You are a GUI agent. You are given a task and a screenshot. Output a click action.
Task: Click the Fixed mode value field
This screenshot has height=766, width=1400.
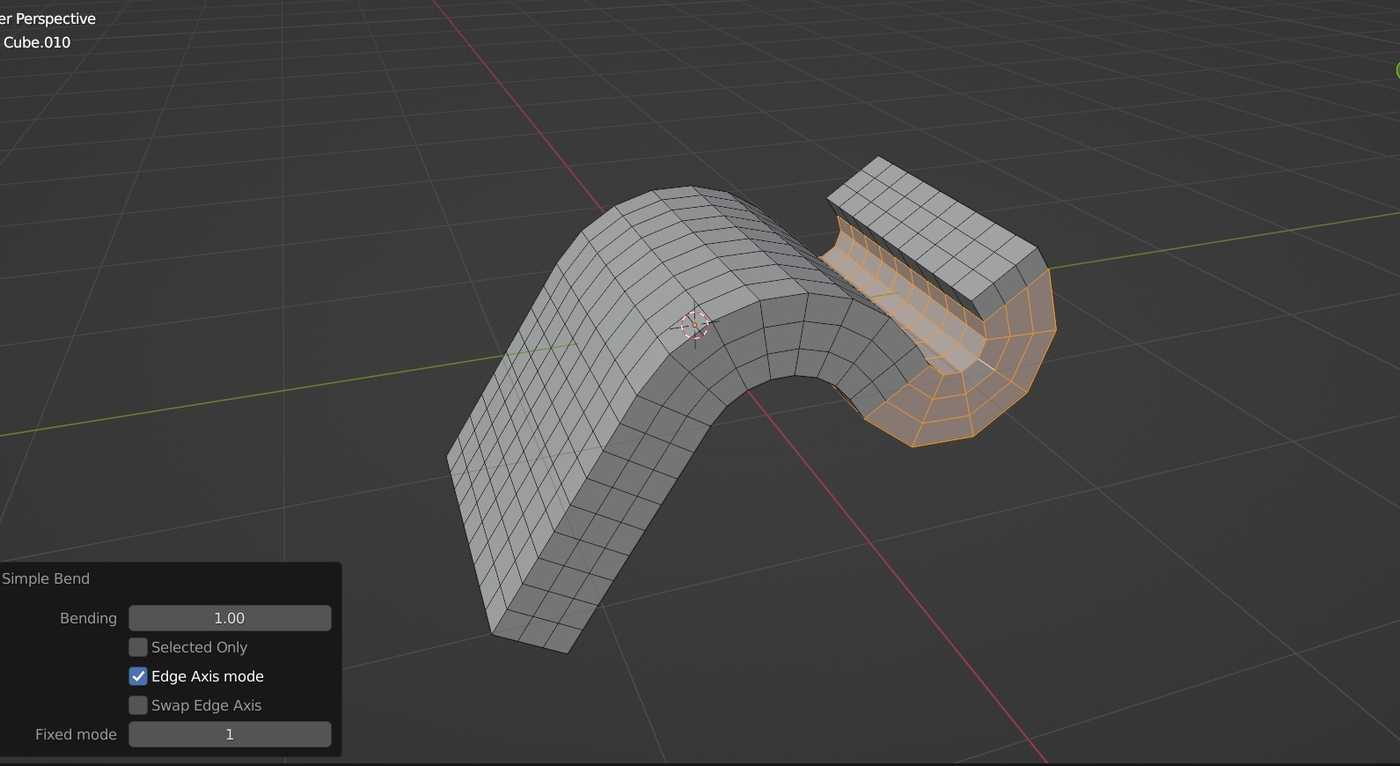point(229,734)
